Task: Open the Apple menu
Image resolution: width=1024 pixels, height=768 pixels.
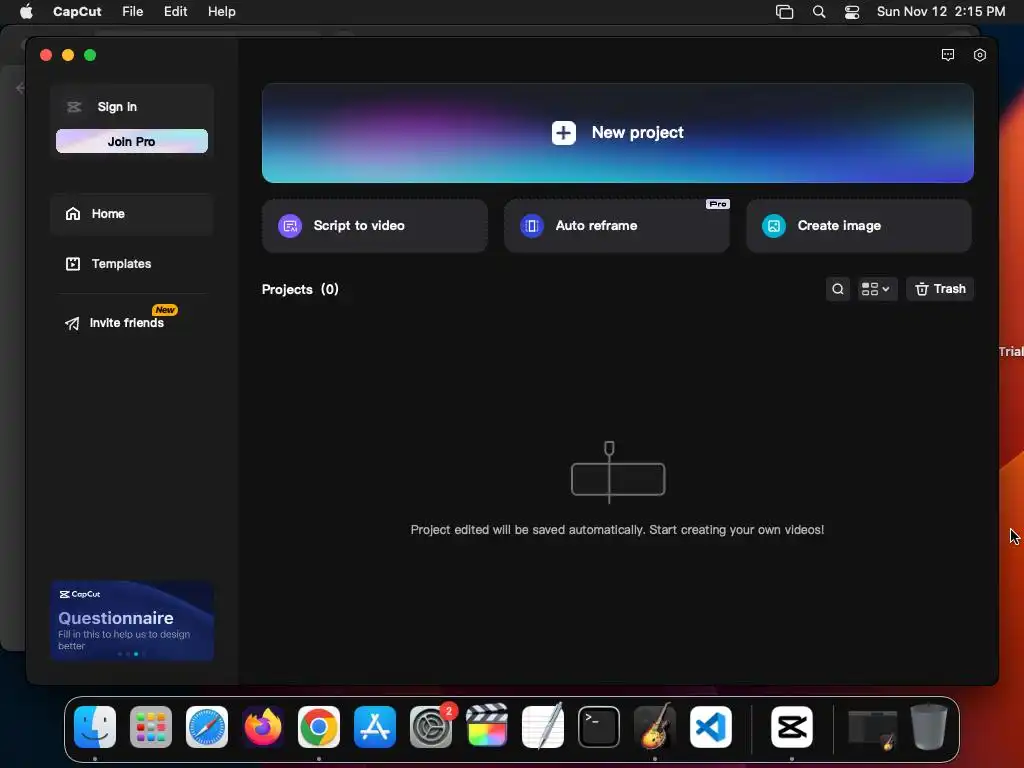Action: tap(26, 12)
